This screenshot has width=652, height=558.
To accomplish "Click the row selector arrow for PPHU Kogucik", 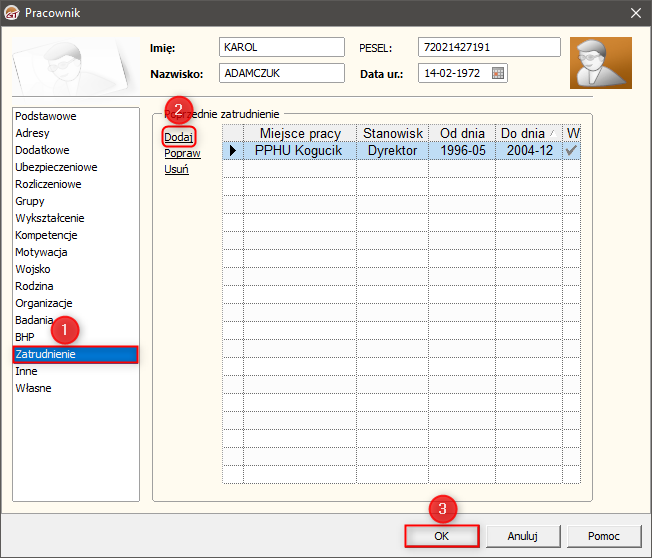I will (x=233, y=151).
